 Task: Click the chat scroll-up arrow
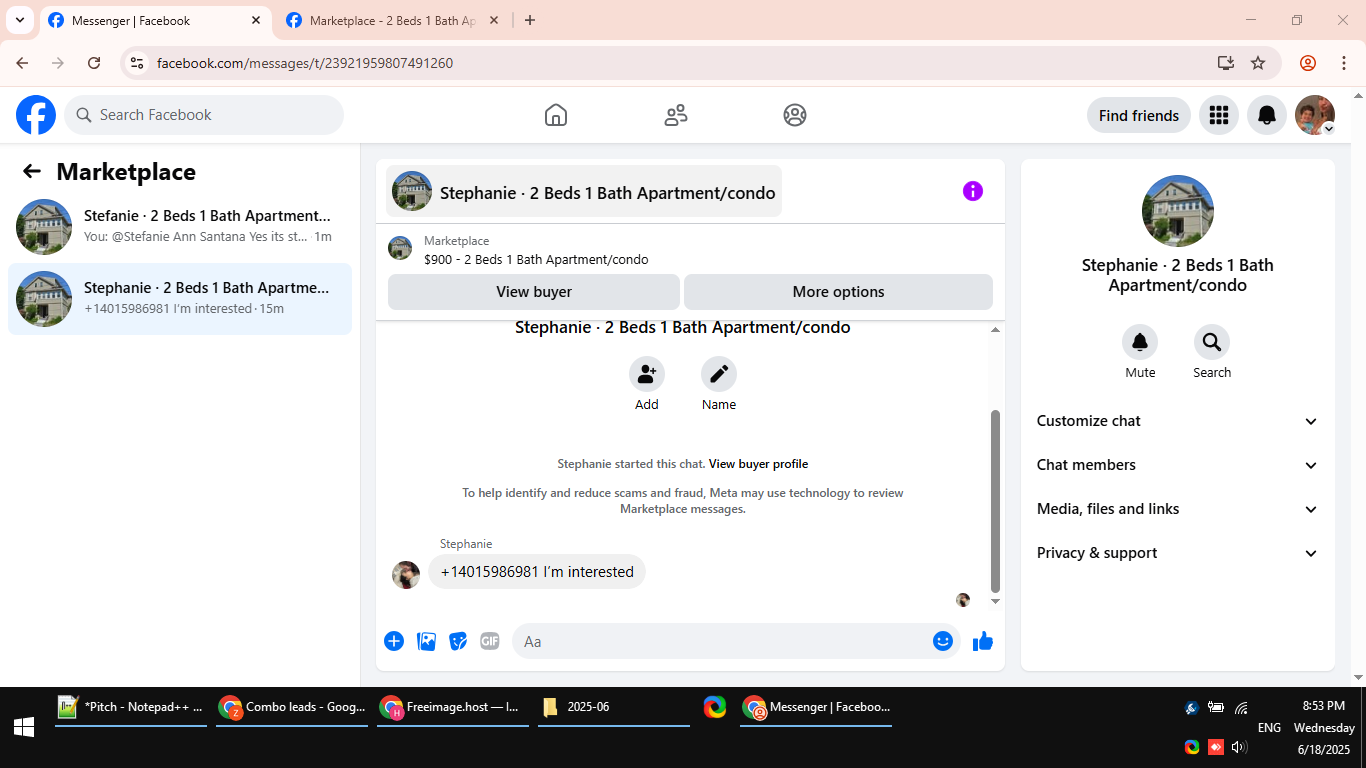995,330
